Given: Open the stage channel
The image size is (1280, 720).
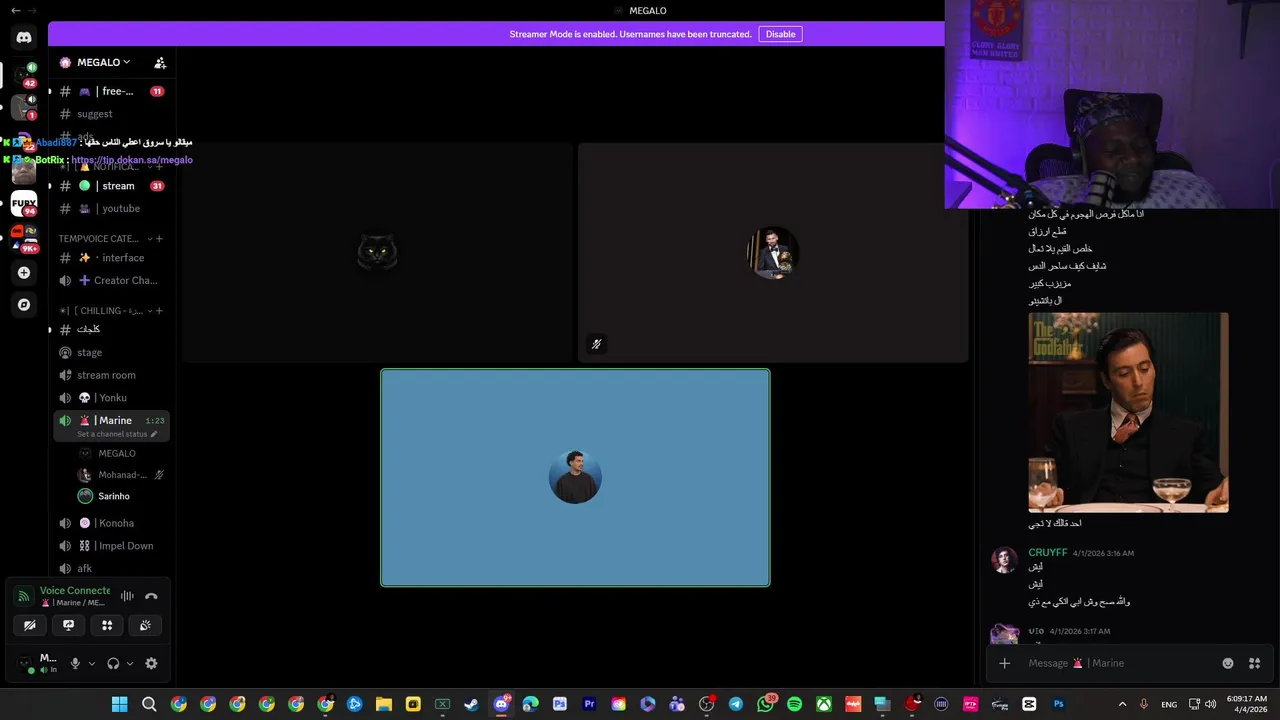Looking at the screenshot, I should 111,352.
